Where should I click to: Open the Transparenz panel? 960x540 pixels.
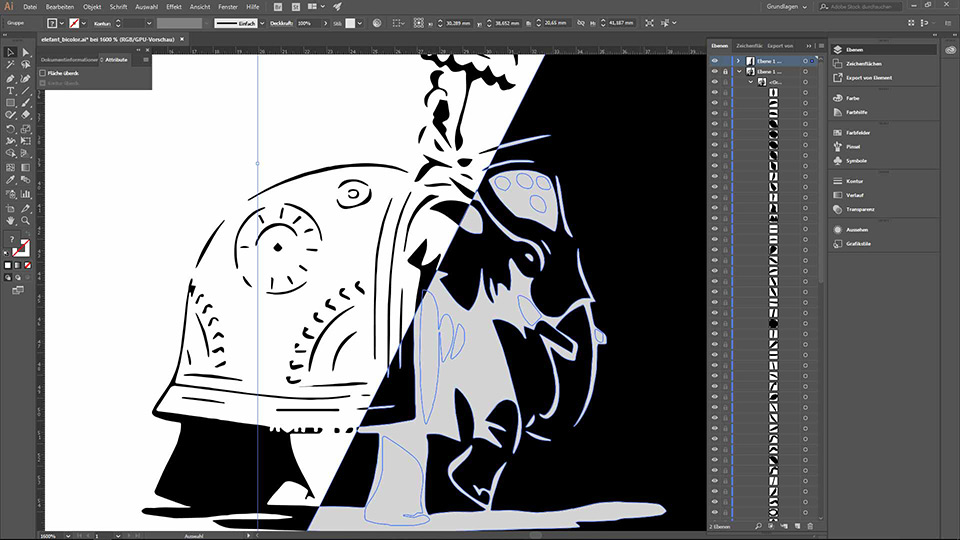(x=860, y=209)
